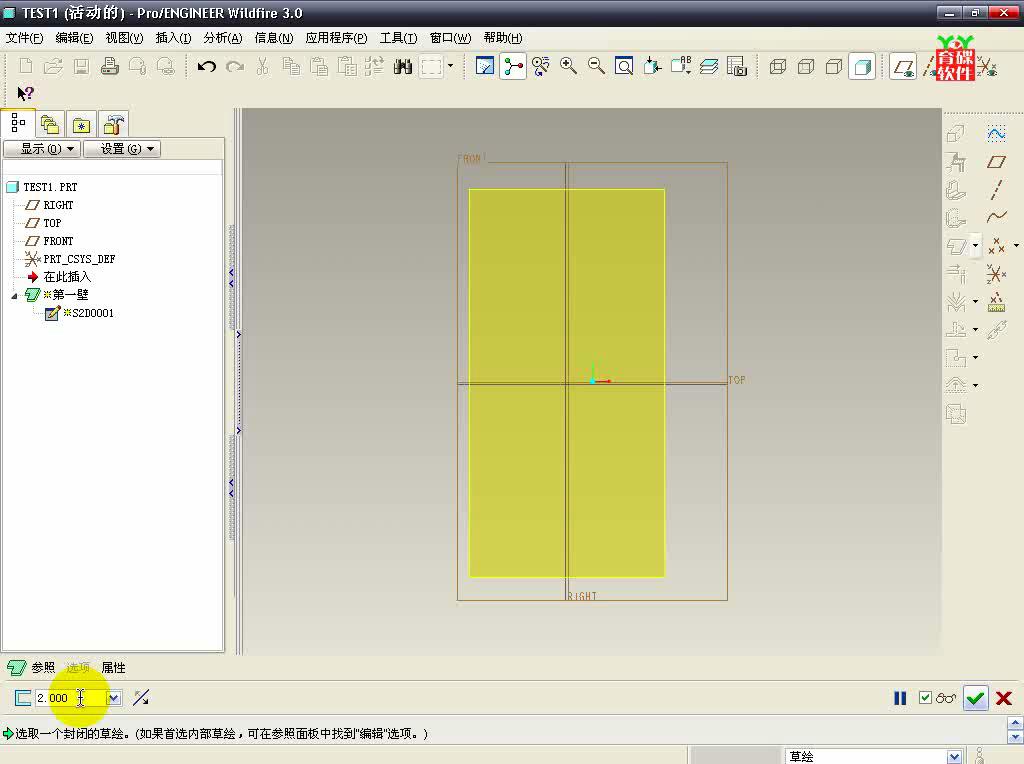Click the Datum Plane tool icon
1024x764 pixels.
pyautogui.click(x=997, y=162)
